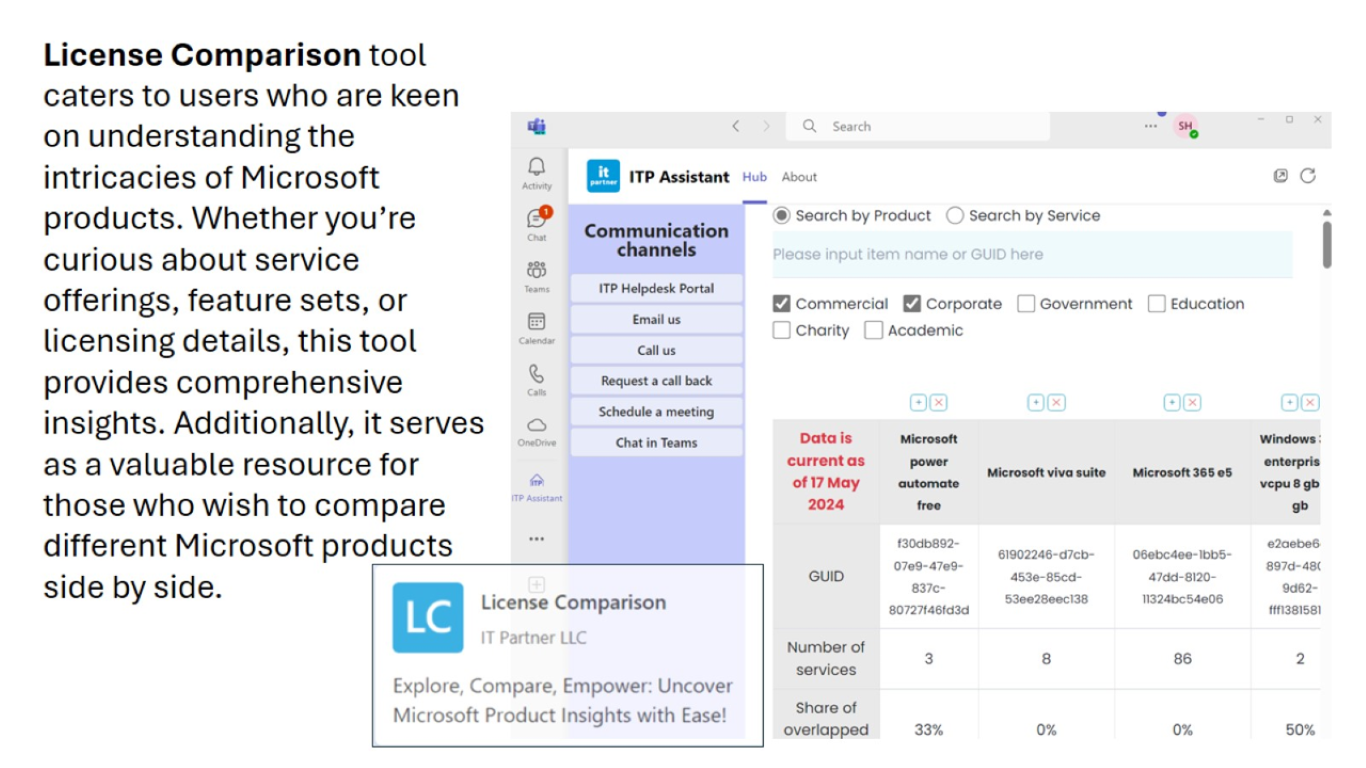Check the Academic checkbox
The height and width of the screenshot is (768, 1366).
tap(874, 330)
